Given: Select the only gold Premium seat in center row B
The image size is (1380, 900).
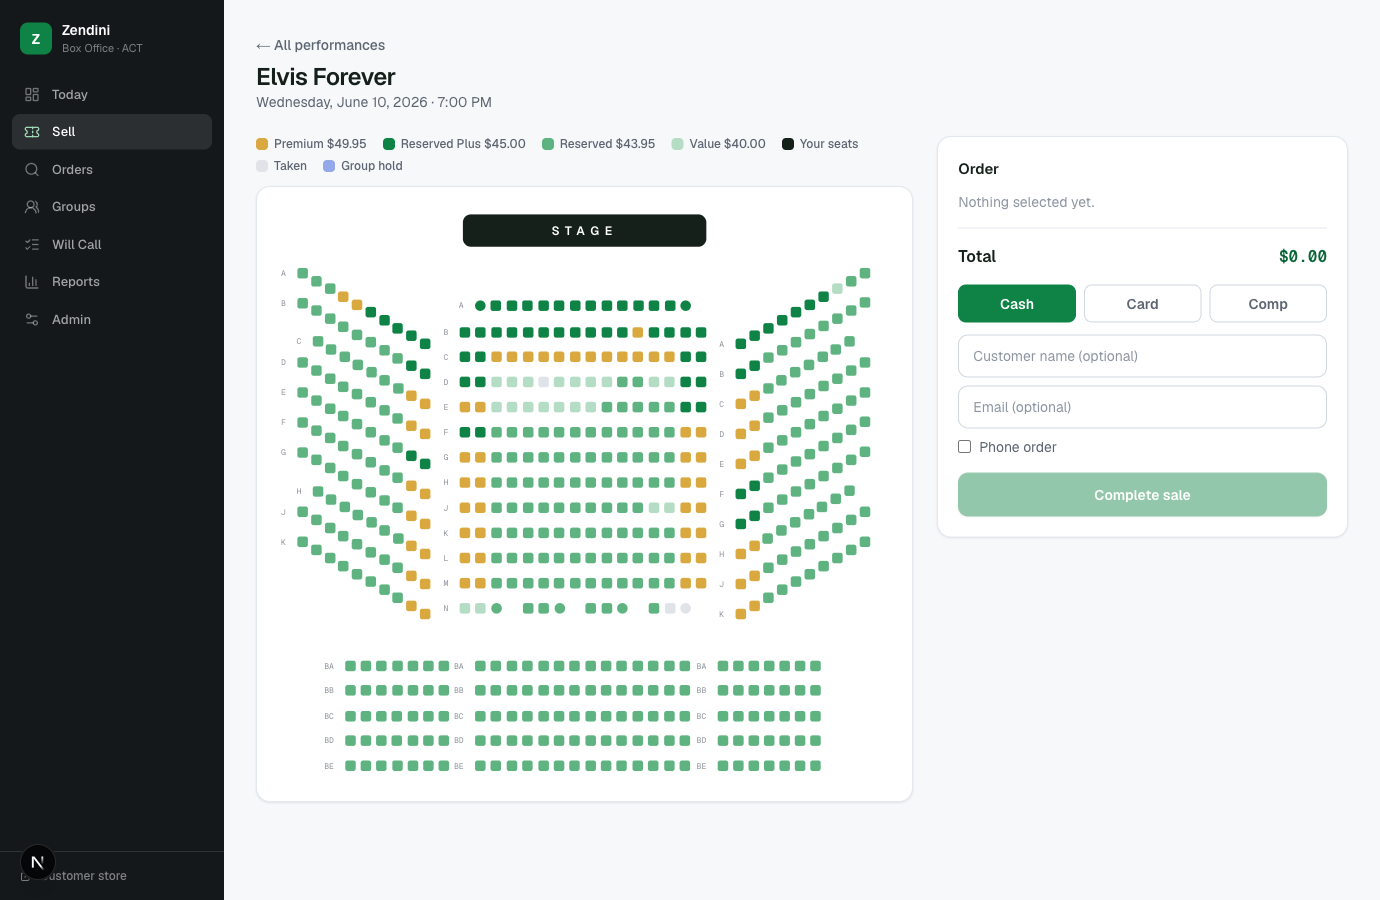Looking at the screenshot, I should pyautogui.click(x=638, y=332).
